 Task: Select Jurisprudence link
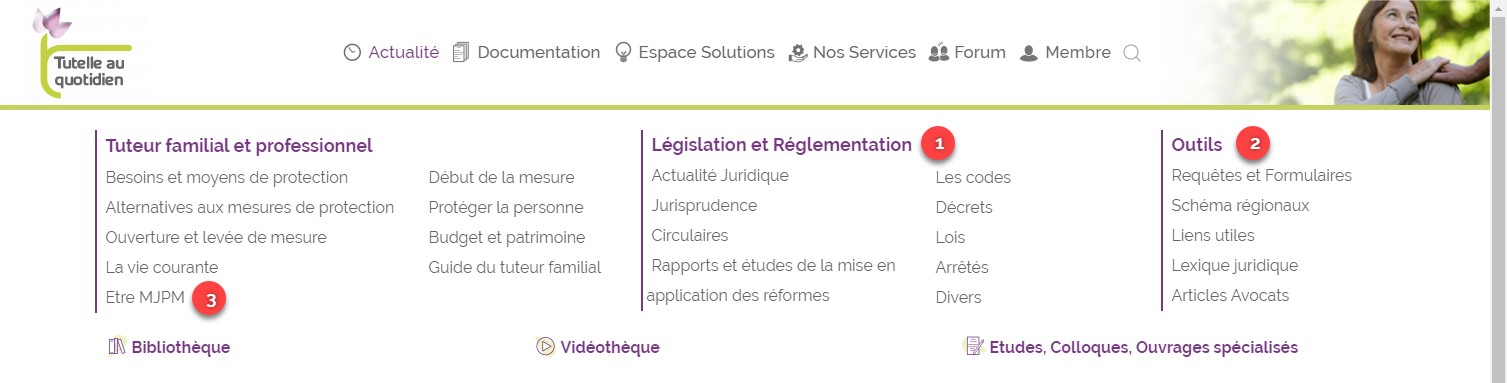[x=704, y=206]
